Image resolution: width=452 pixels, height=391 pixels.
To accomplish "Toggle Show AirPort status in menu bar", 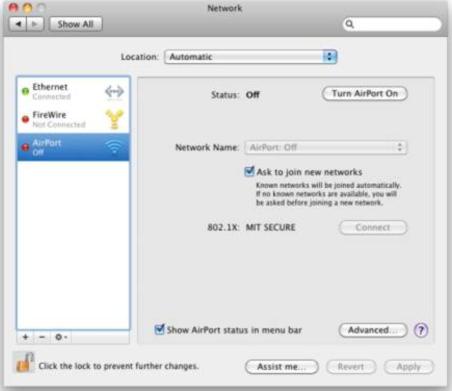I will (160, 330).
